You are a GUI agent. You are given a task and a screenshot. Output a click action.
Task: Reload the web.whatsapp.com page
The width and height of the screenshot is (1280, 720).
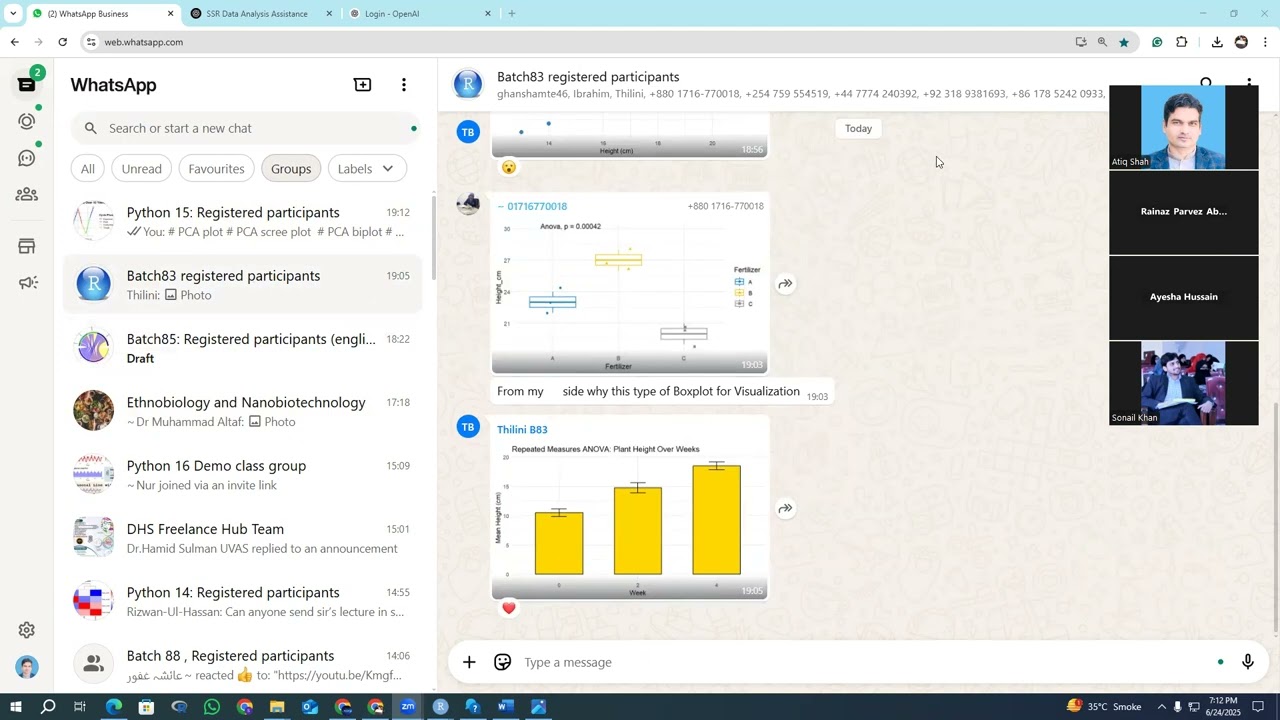pyautogui.click(x=62, y=42)
